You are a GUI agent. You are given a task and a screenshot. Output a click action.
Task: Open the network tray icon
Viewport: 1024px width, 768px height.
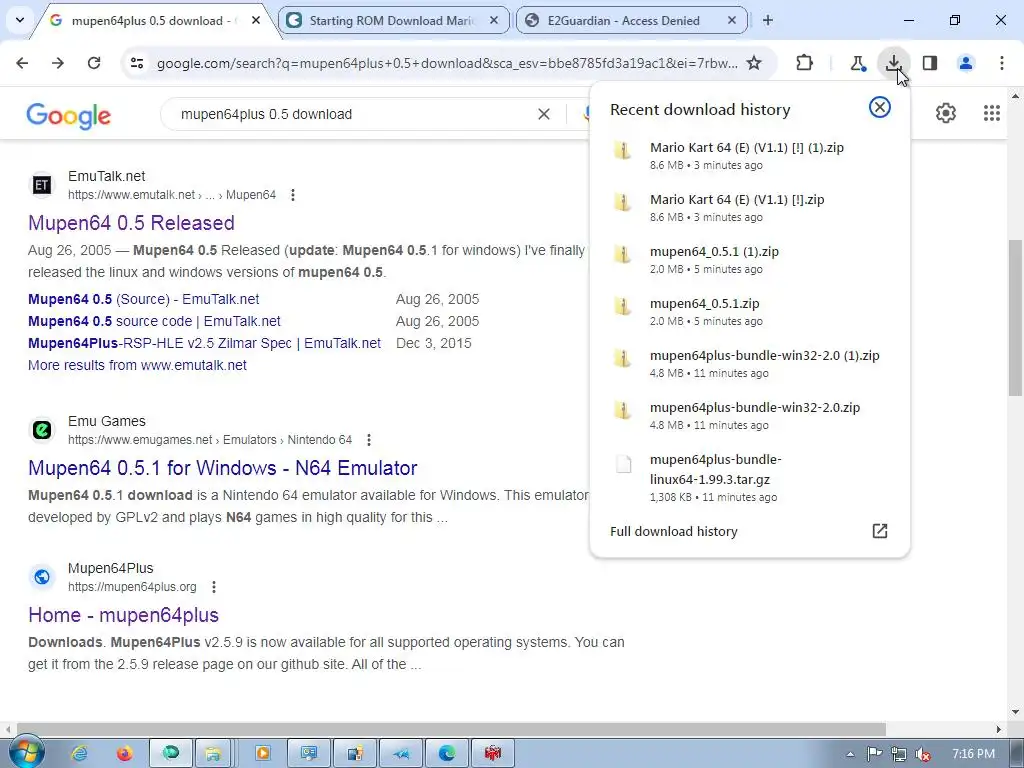point(899,754)
